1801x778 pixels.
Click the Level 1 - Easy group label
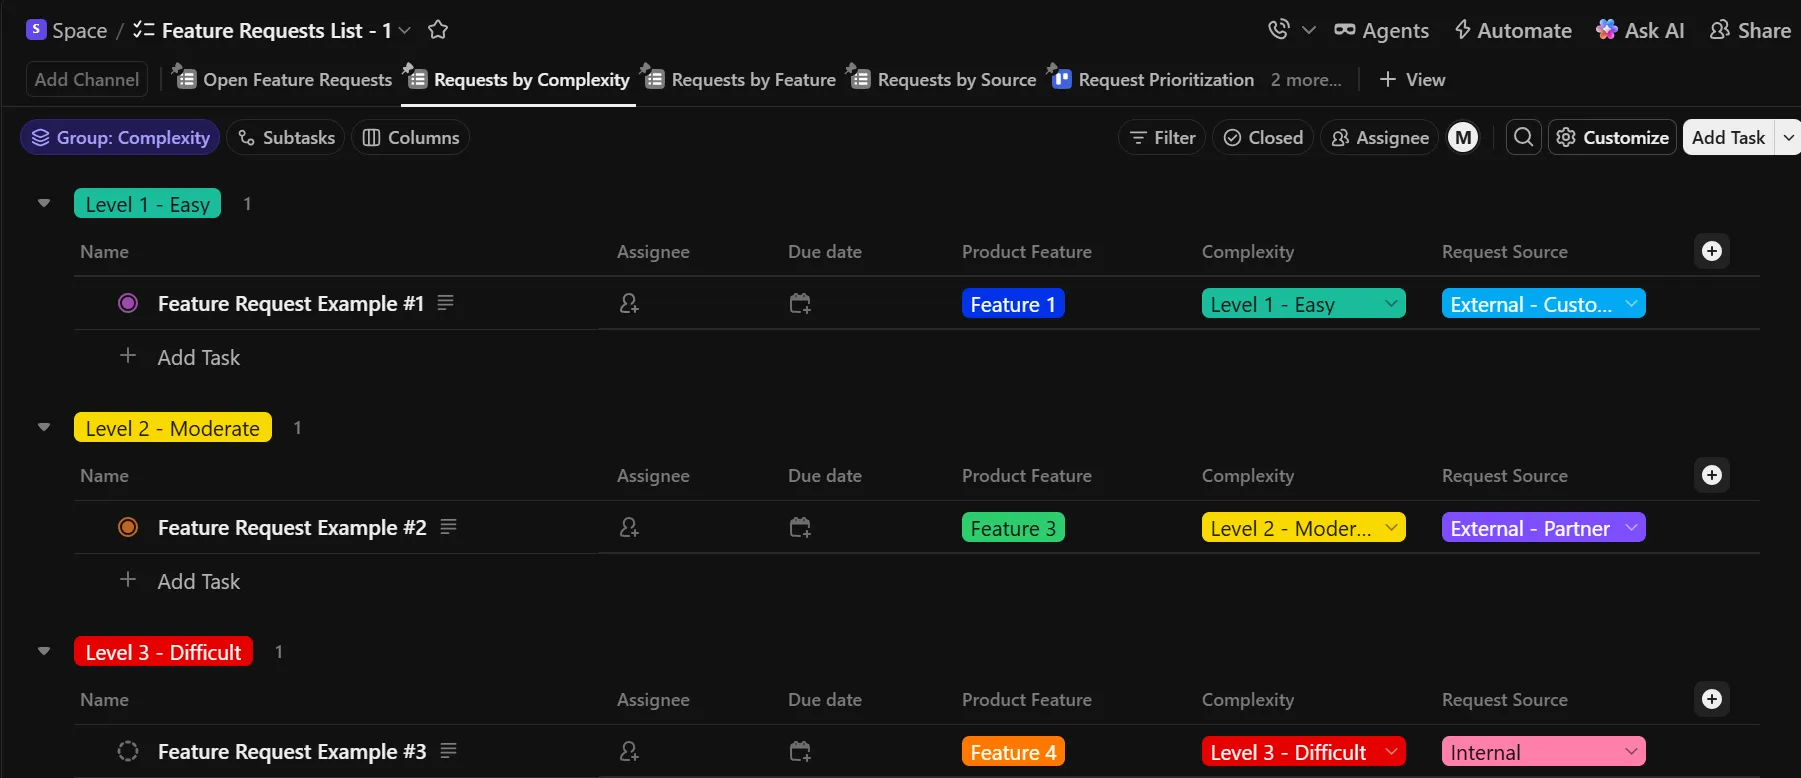tap(148, 204)
